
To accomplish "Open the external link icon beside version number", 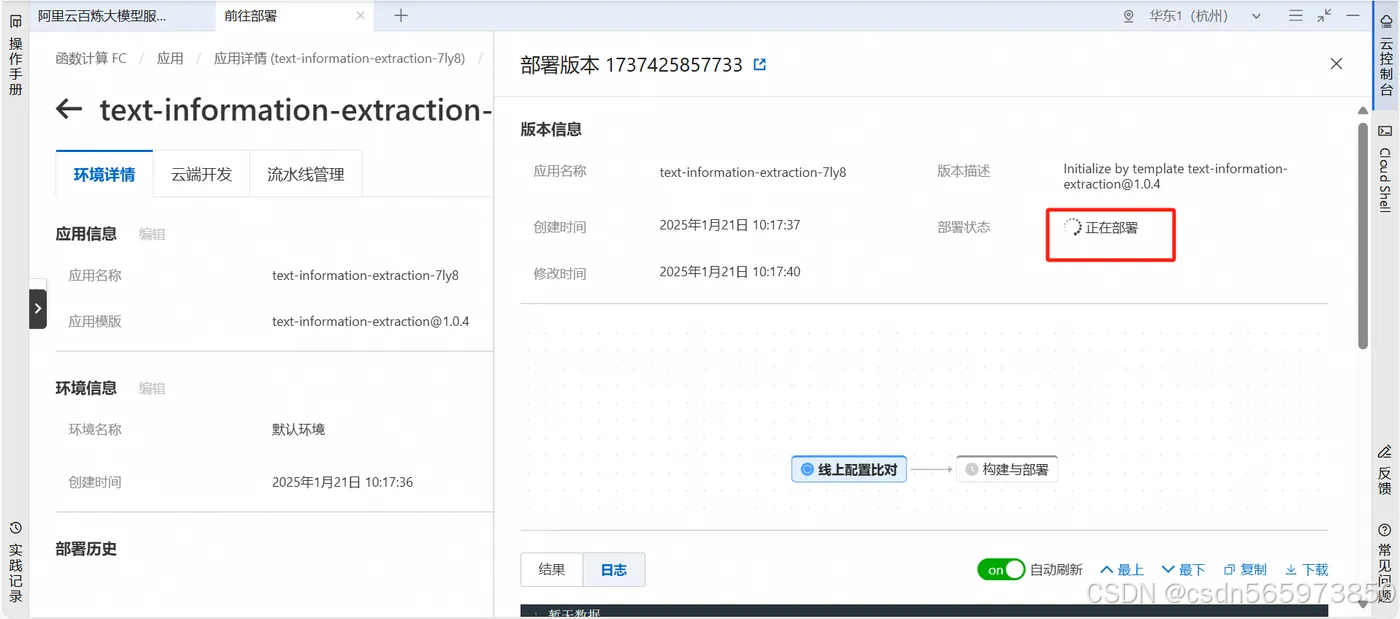I will coord(760,65).
